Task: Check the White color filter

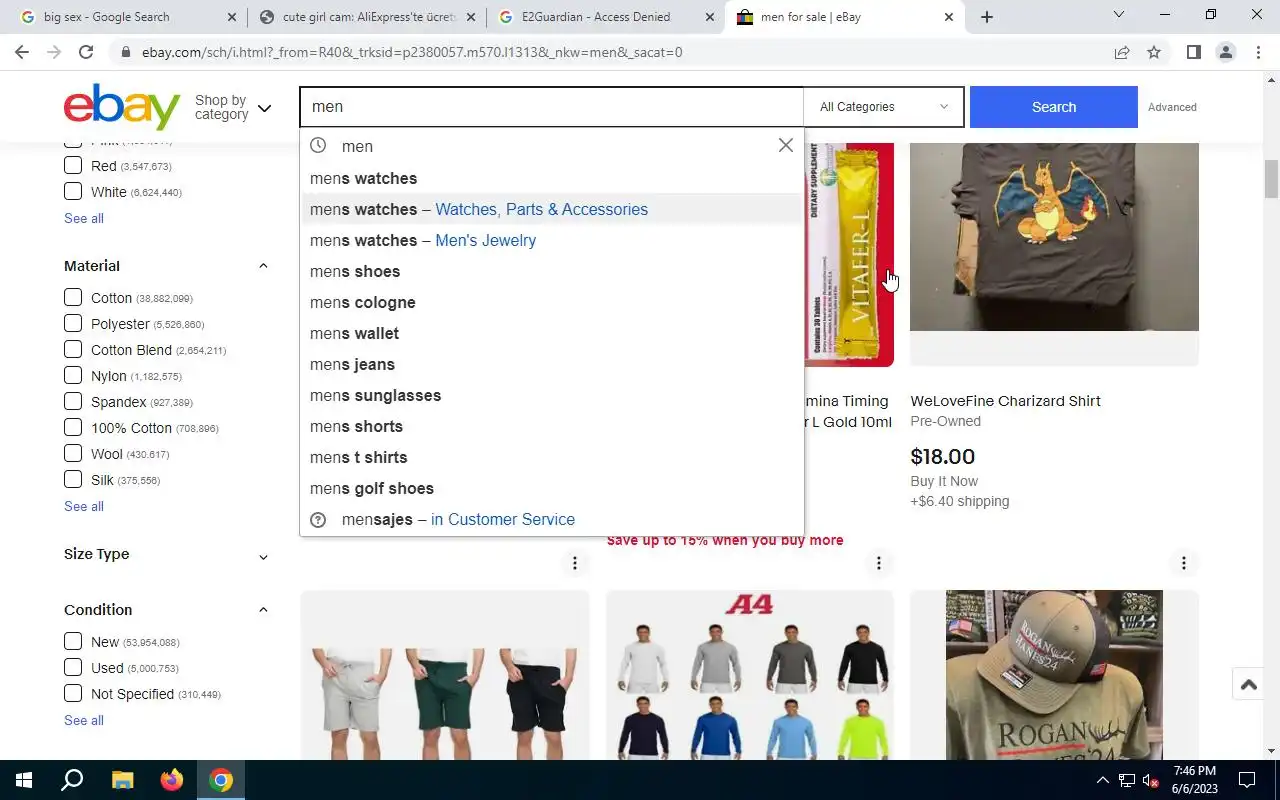Action: pyautogui.click(x=73, y=192)
